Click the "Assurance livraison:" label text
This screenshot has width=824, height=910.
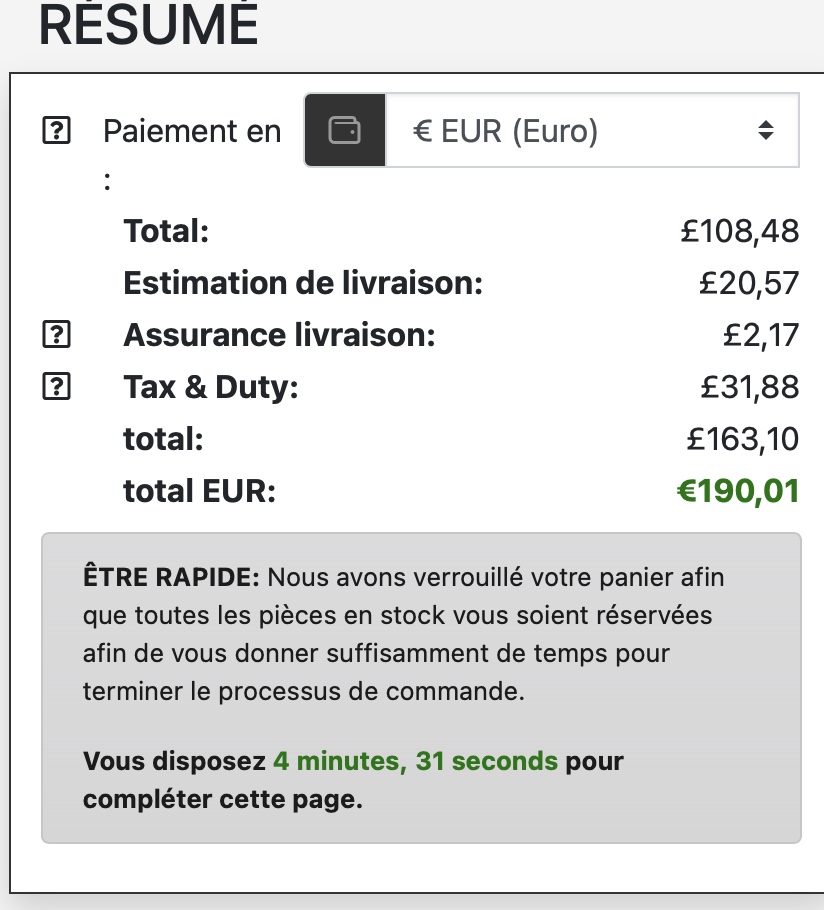point(279,336)
